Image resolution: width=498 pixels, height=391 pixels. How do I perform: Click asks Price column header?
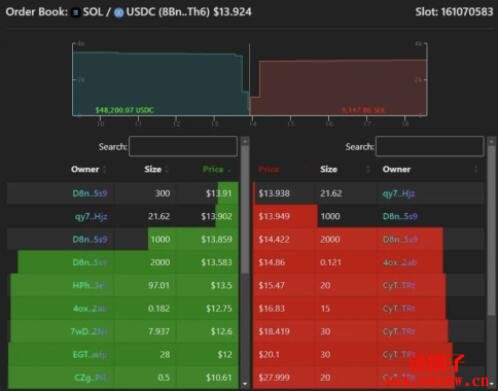[x=268, y=170]
